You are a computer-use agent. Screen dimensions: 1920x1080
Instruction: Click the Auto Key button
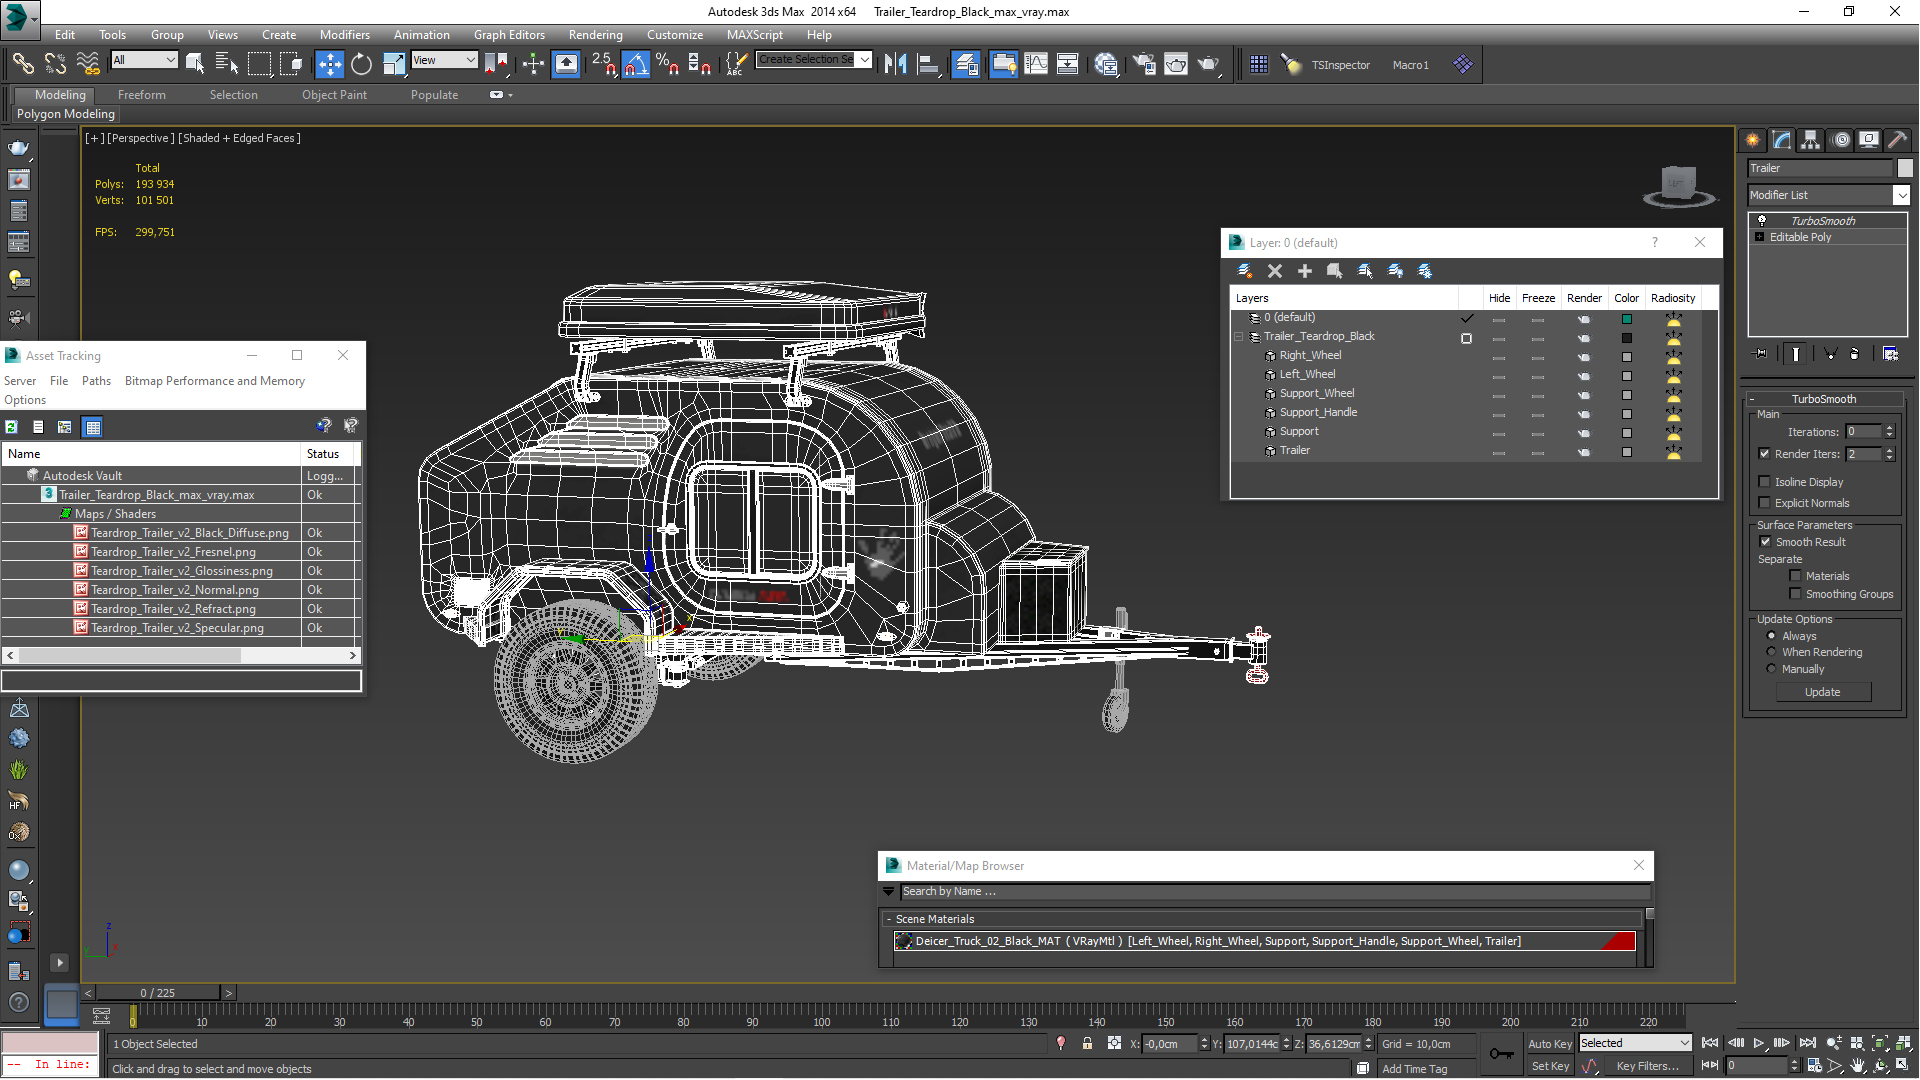point(1549,1043)
